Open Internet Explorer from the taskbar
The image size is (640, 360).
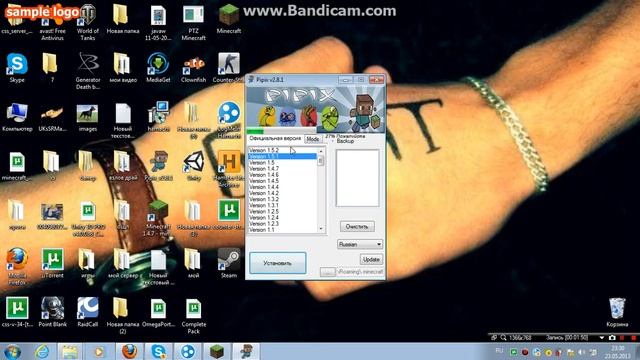coord(42,351)
